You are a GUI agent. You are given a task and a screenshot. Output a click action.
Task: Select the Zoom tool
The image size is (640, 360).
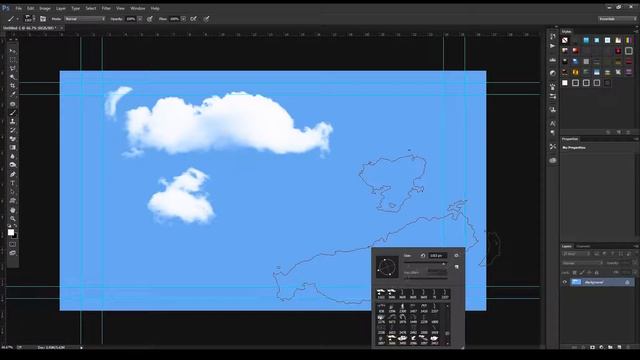tap(13, 219)
